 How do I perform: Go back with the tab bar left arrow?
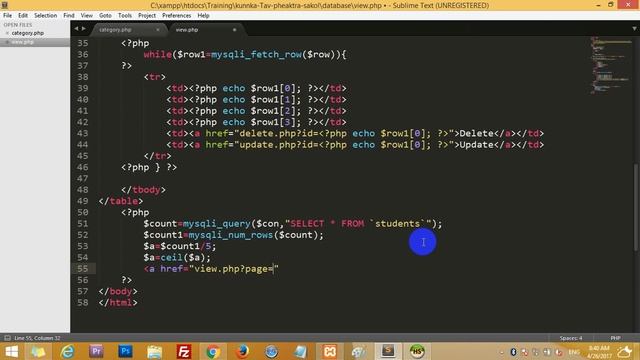76,29
